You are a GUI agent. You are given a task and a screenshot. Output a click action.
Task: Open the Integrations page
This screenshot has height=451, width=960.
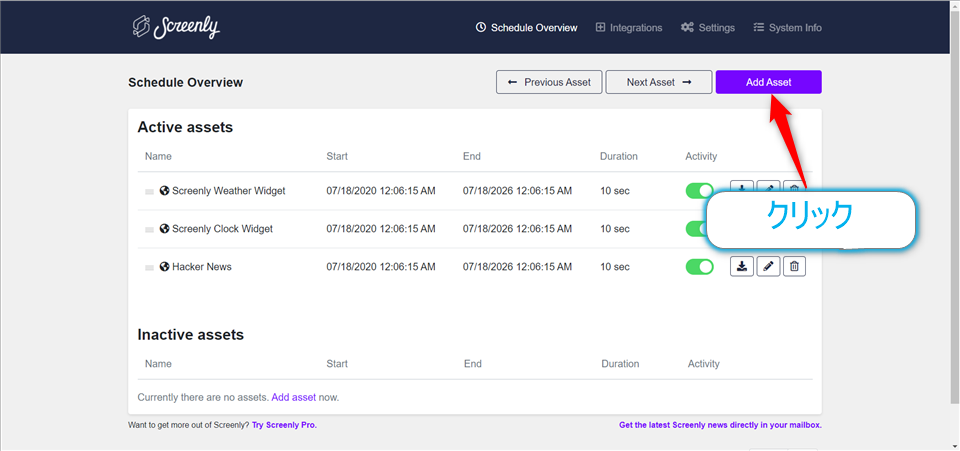pos(629,28)
